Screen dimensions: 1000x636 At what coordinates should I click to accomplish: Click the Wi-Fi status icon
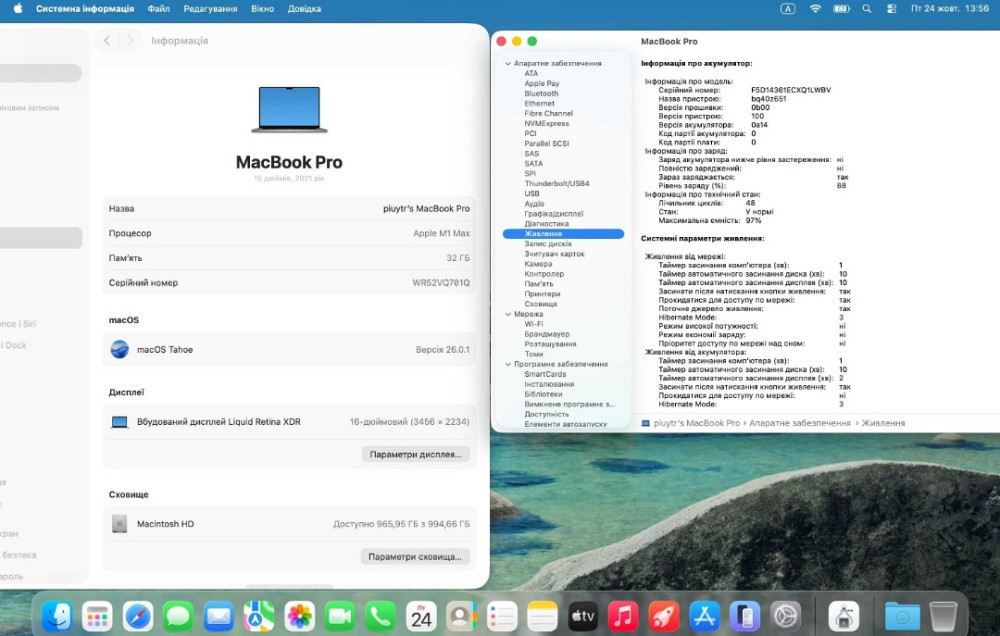tap(815, 8)
